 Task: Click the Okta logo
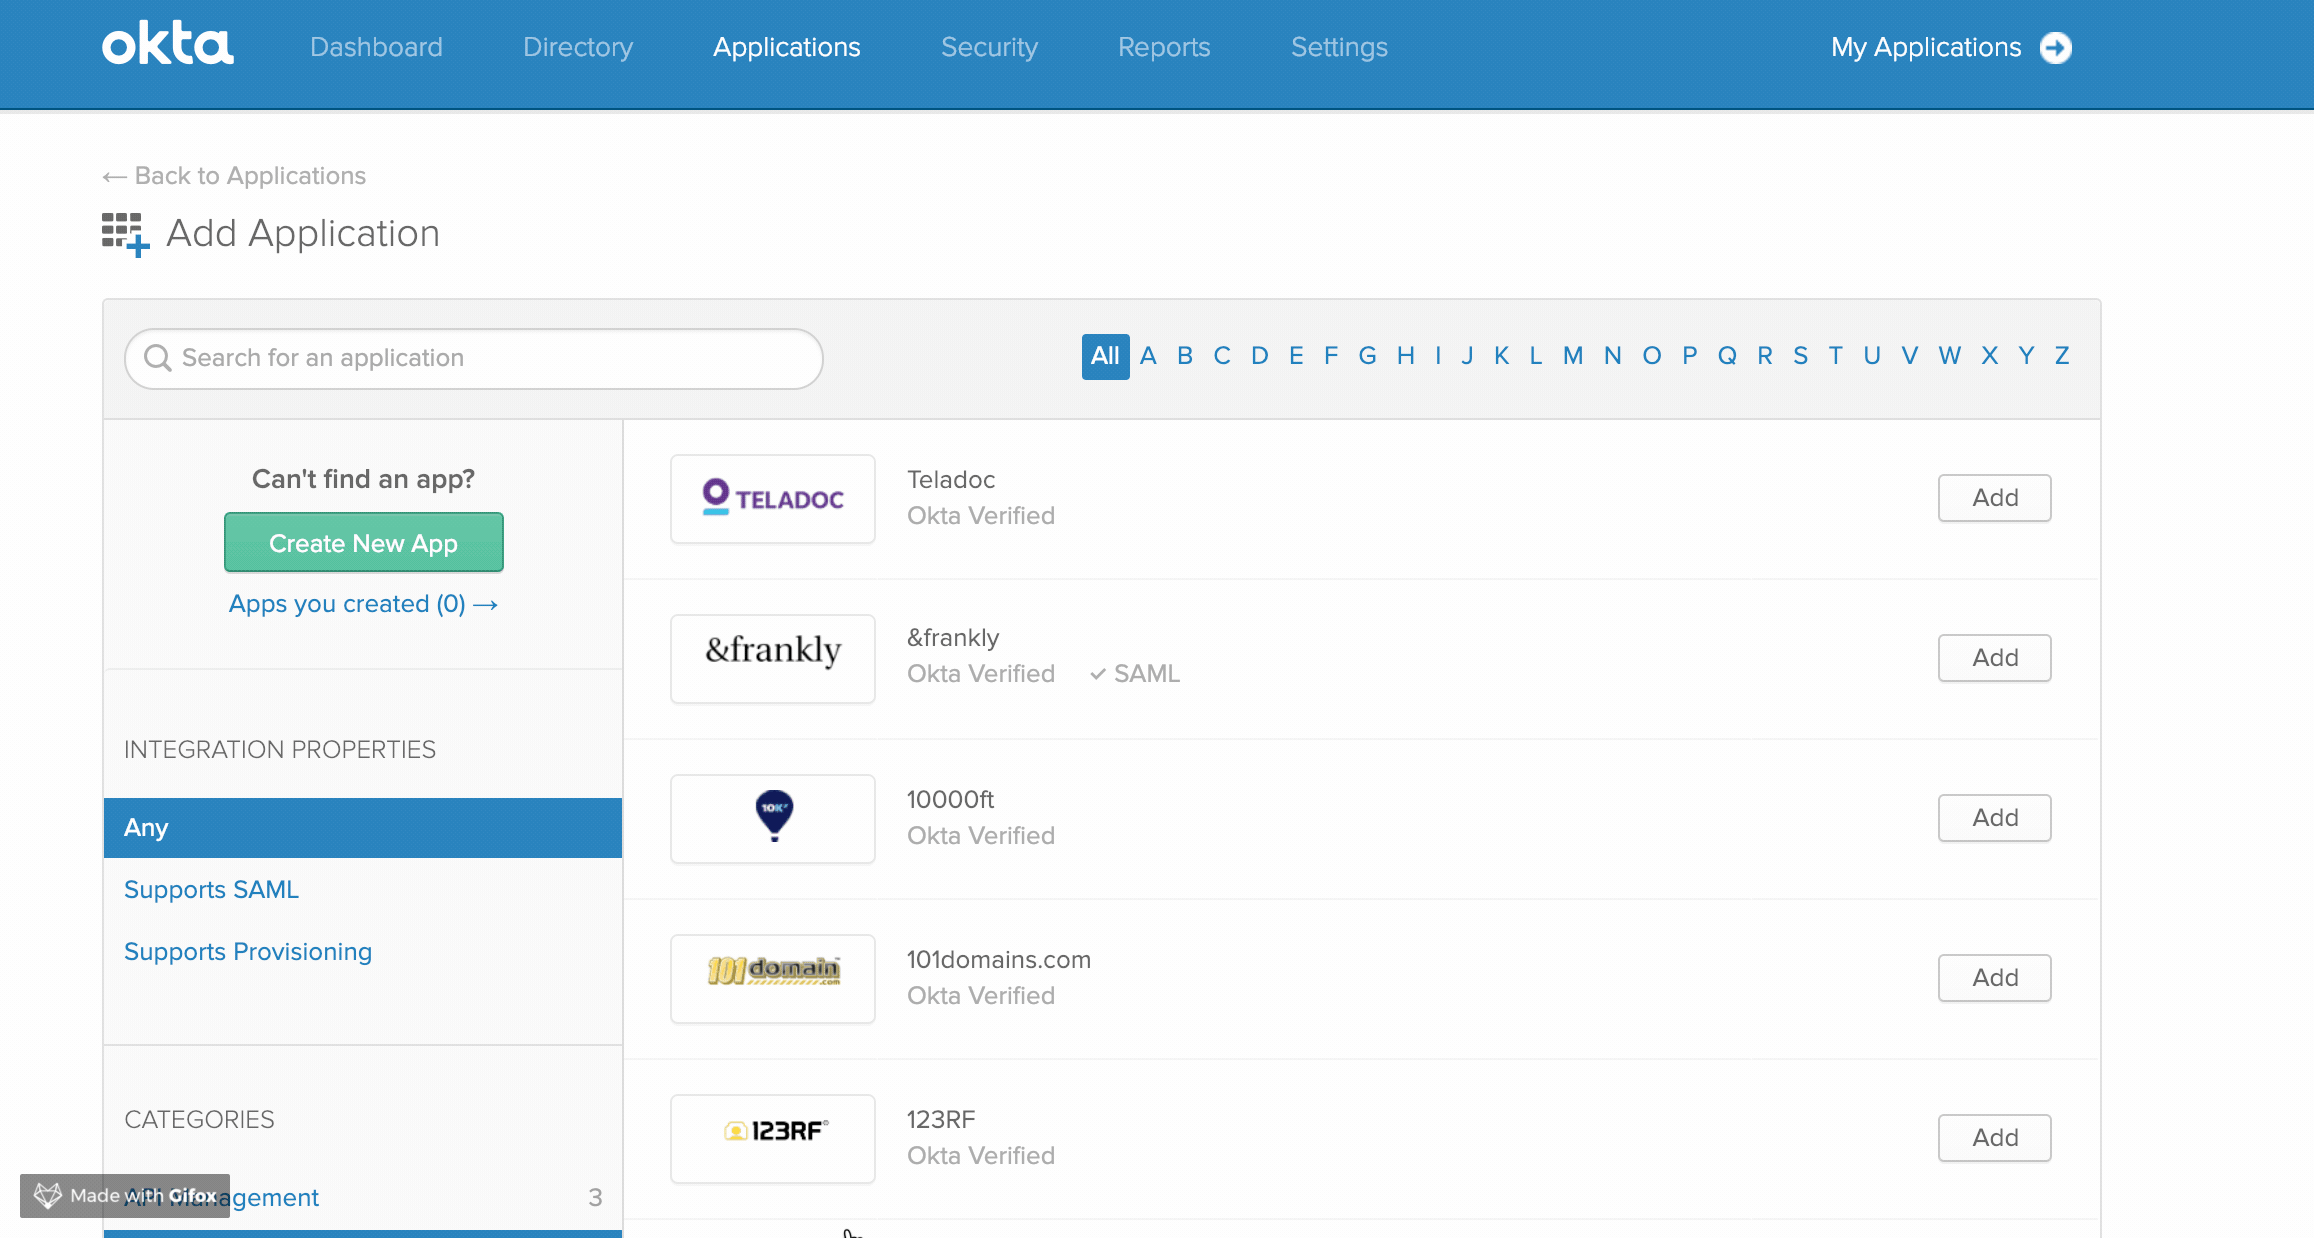coord(167,45)
